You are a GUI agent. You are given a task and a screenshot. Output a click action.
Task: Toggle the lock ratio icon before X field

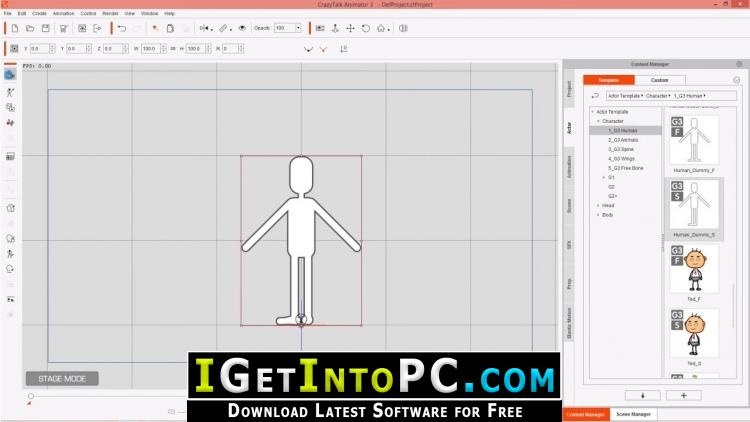(x=14, y=48)
